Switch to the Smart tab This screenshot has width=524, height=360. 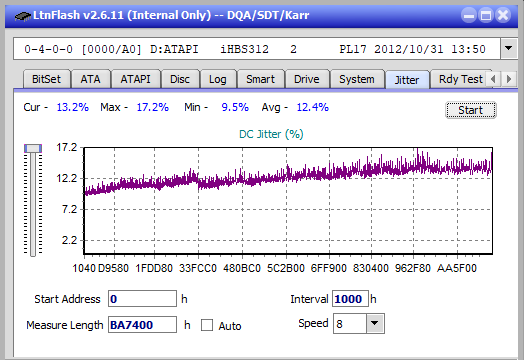coord(260,79)
